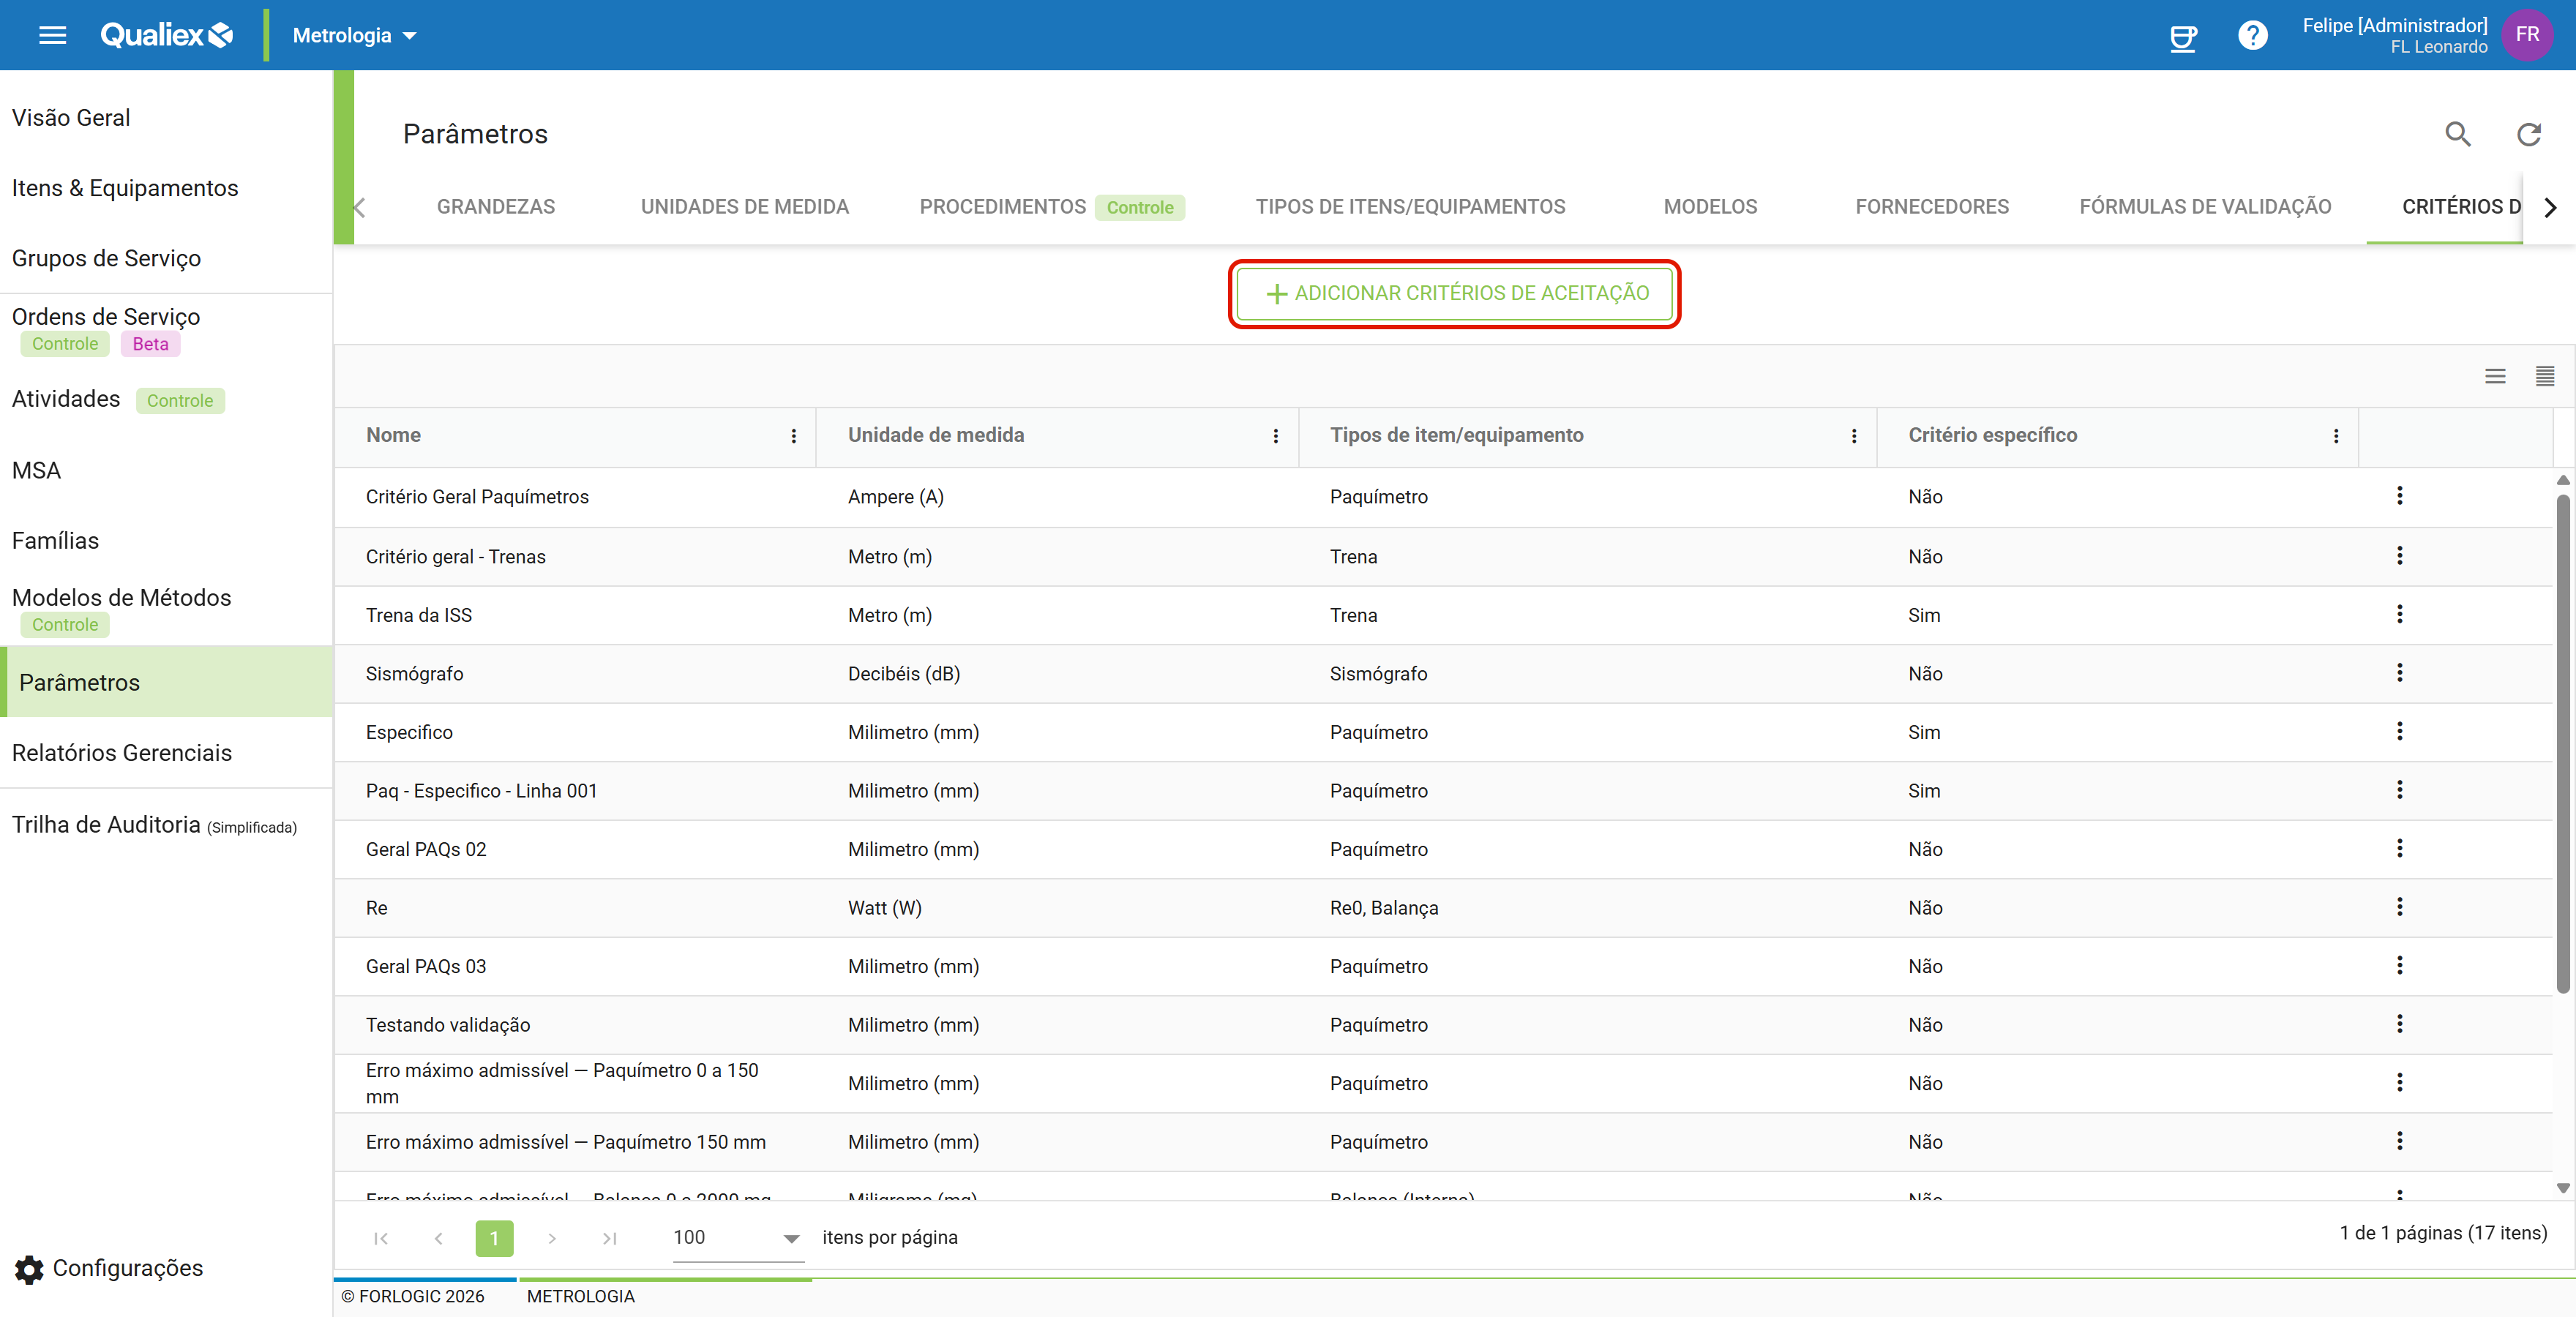Go to last page in pagination
This screenshot has width=2576, height=1317.
(x=609, y=1238)
